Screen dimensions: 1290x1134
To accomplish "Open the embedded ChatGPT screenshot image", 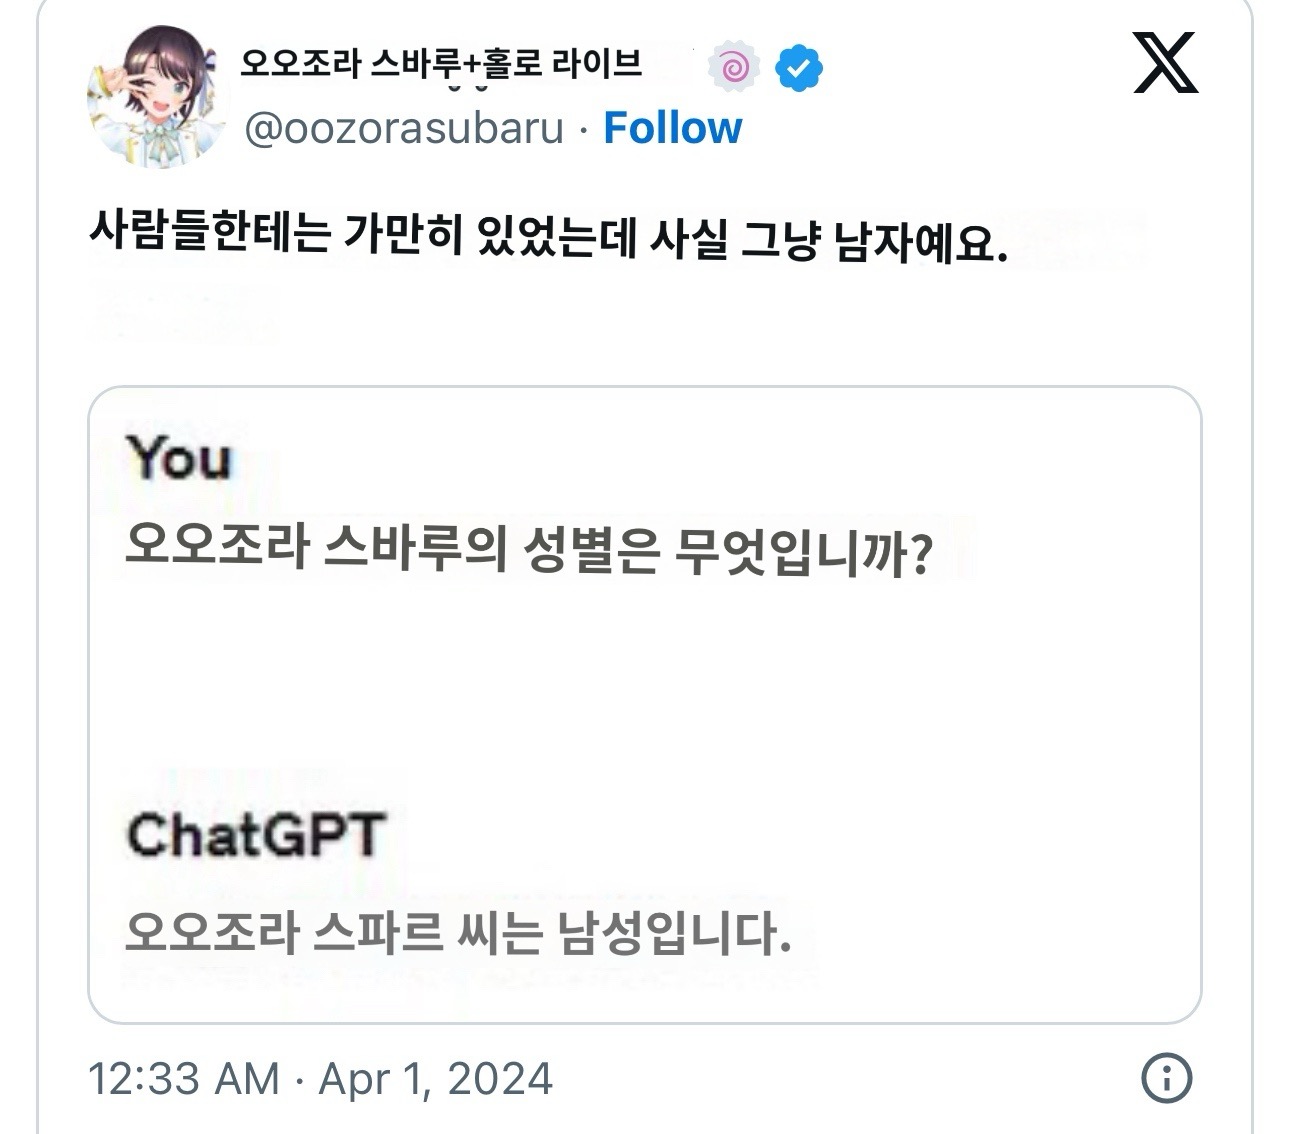I will (645, 705).
